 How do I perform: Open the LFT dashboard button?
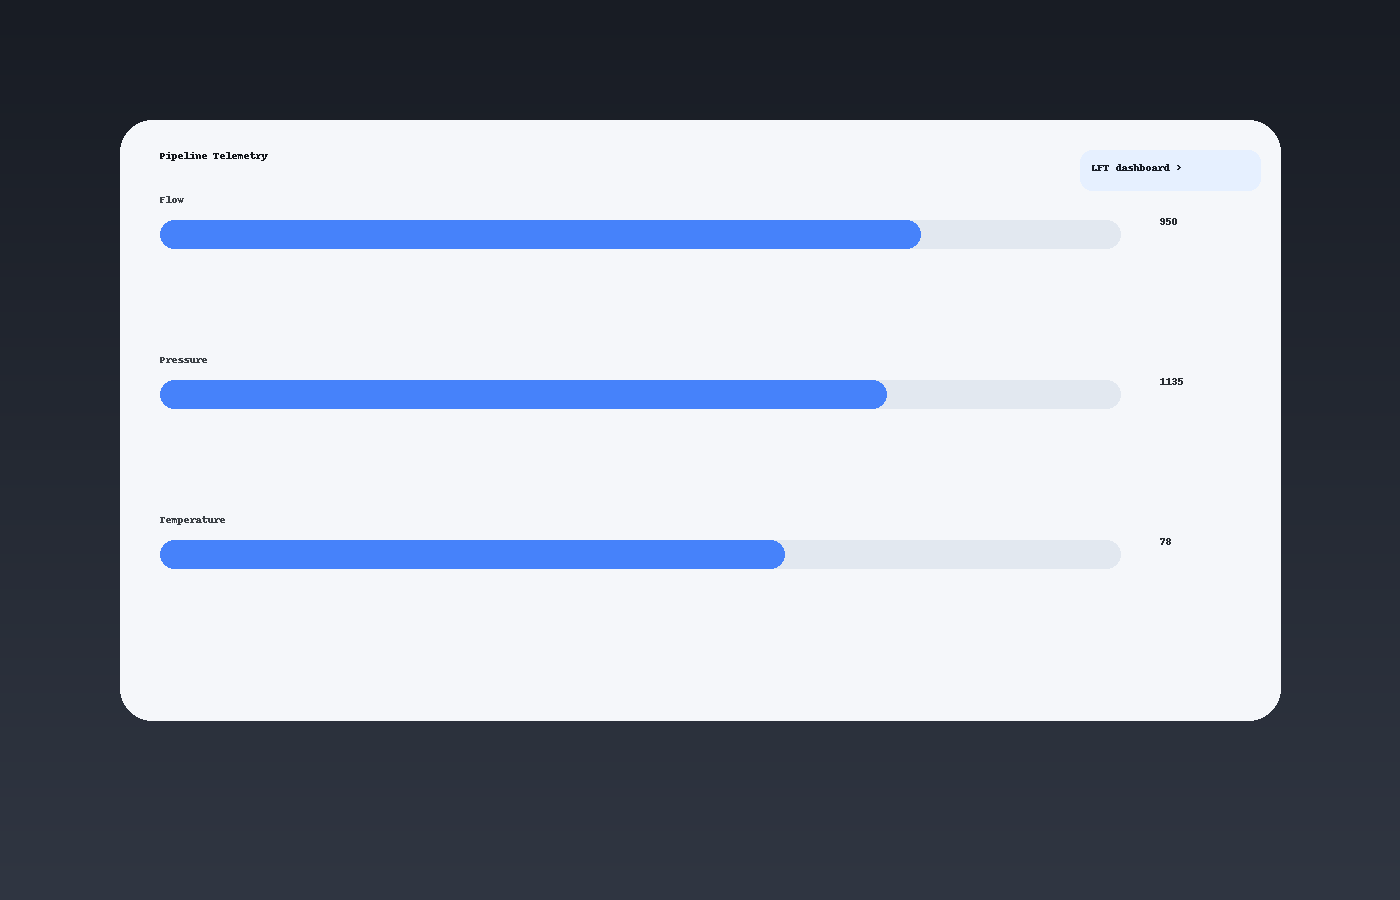click(1170, 170)
